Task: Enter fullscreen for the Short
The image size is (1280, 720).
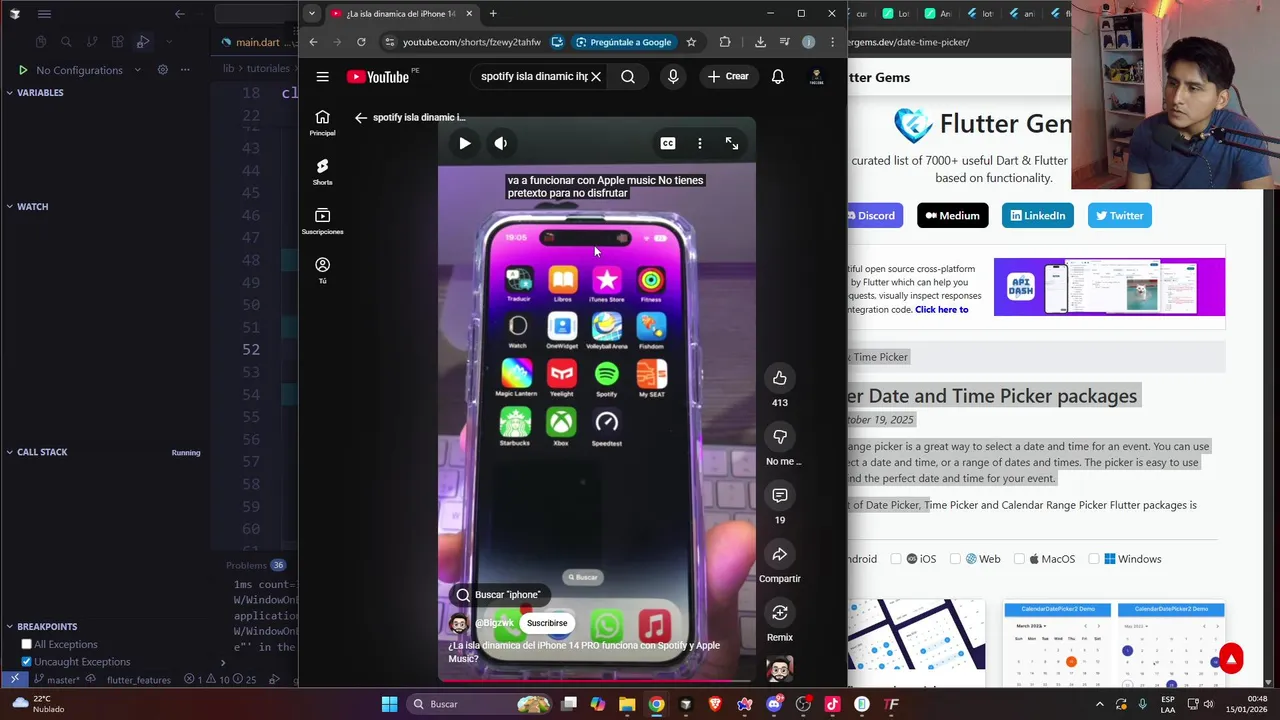Action: pos(732,143)
